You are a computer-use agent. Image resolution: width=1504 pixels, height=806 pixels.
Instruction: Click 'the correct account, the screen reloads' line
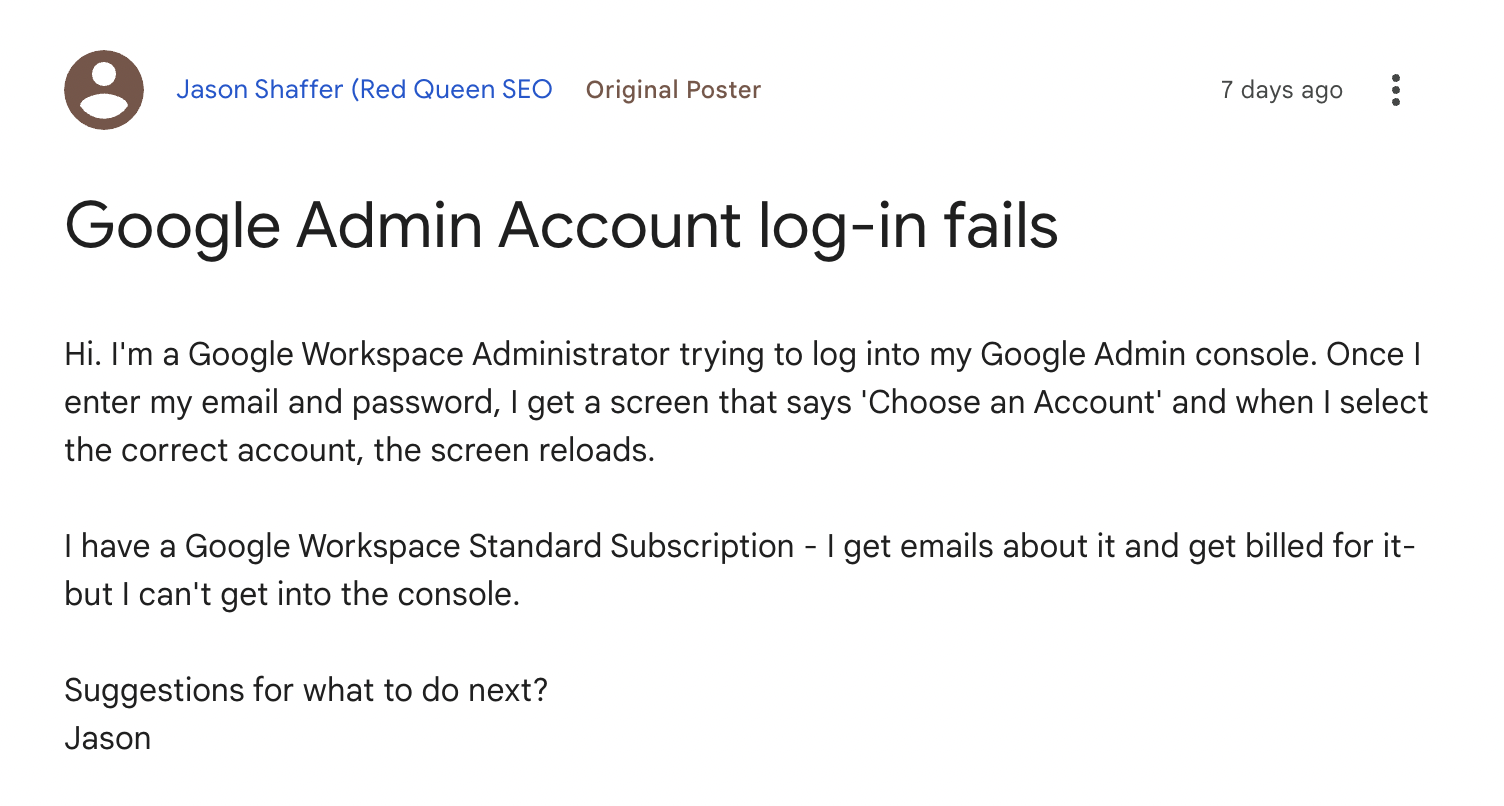tap(359, 450)
